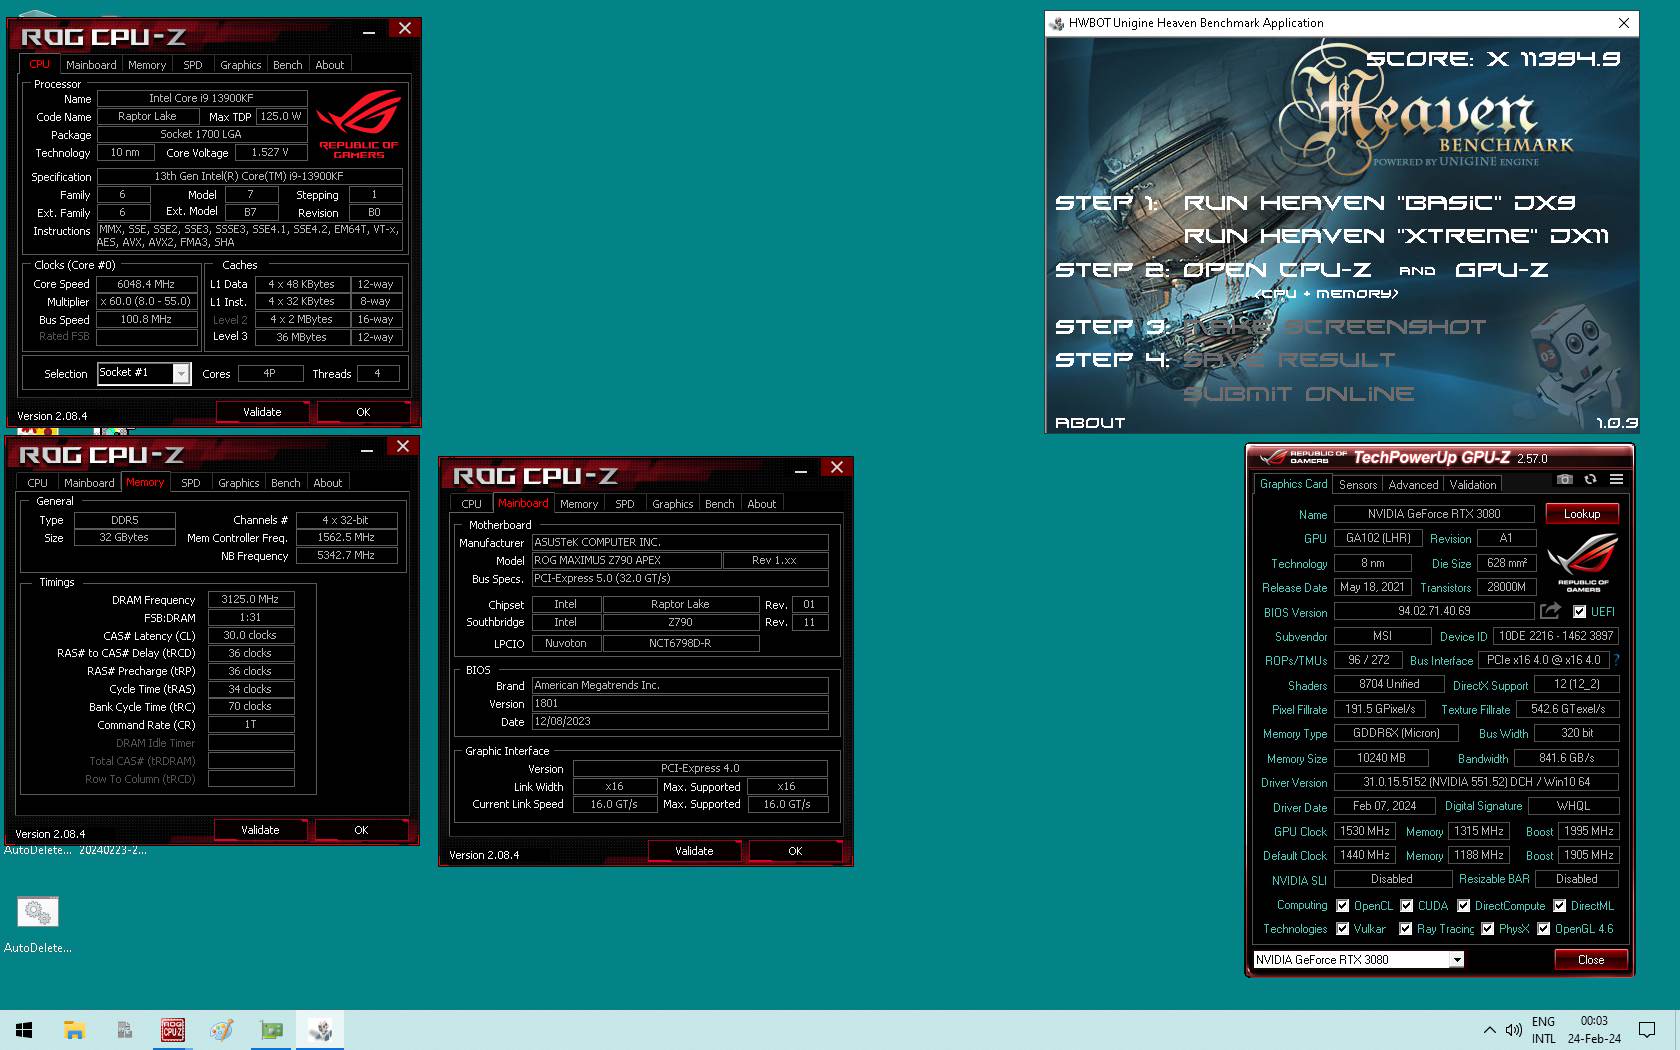1680x1050 pixels.
Task: Click the motherboard model ROG MAXIMUS Z790 APEX
Action: point(626,560)
